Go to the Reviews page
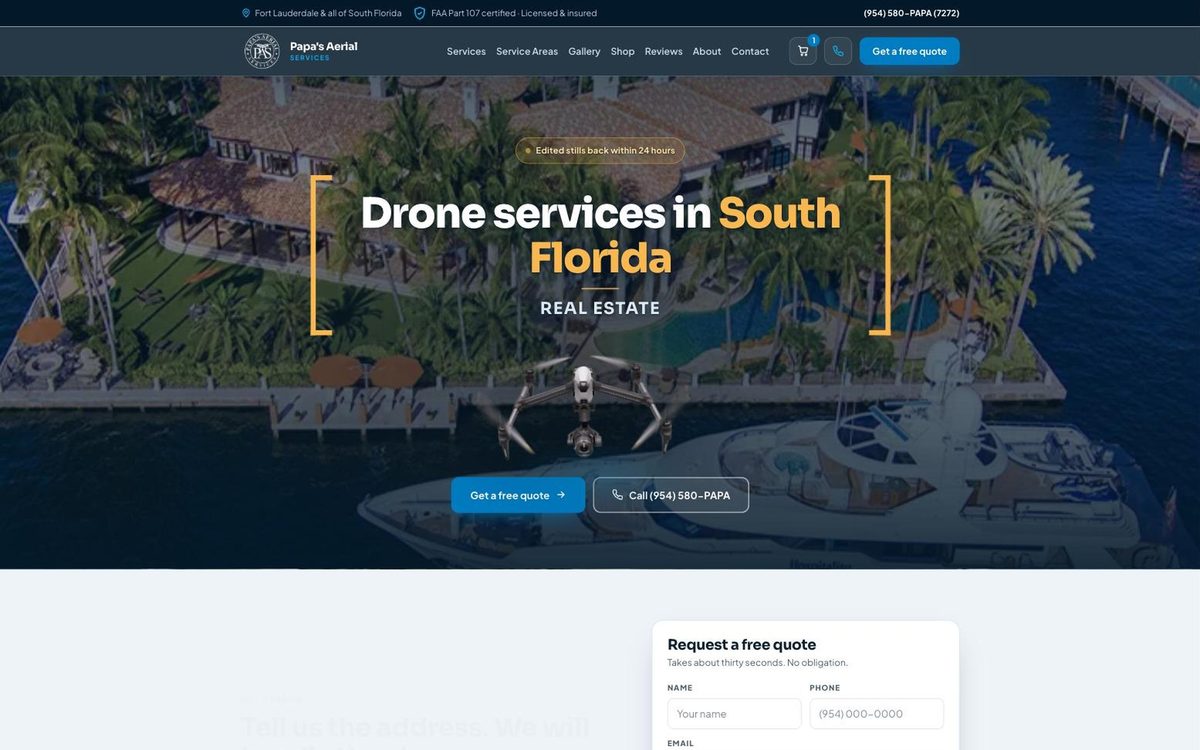The height and width of the screenshot is (750, 1200). click(x=664, y=51)
